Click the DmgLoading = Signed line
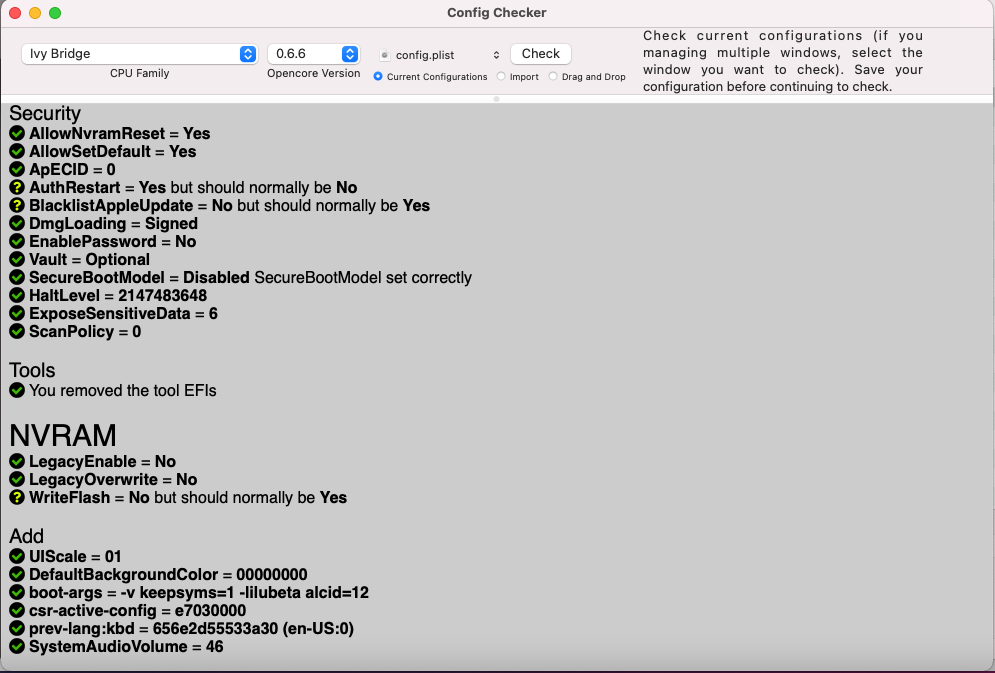Image resolution: width=995 pixels, height=673 pixels. click(x=114, y=223)
